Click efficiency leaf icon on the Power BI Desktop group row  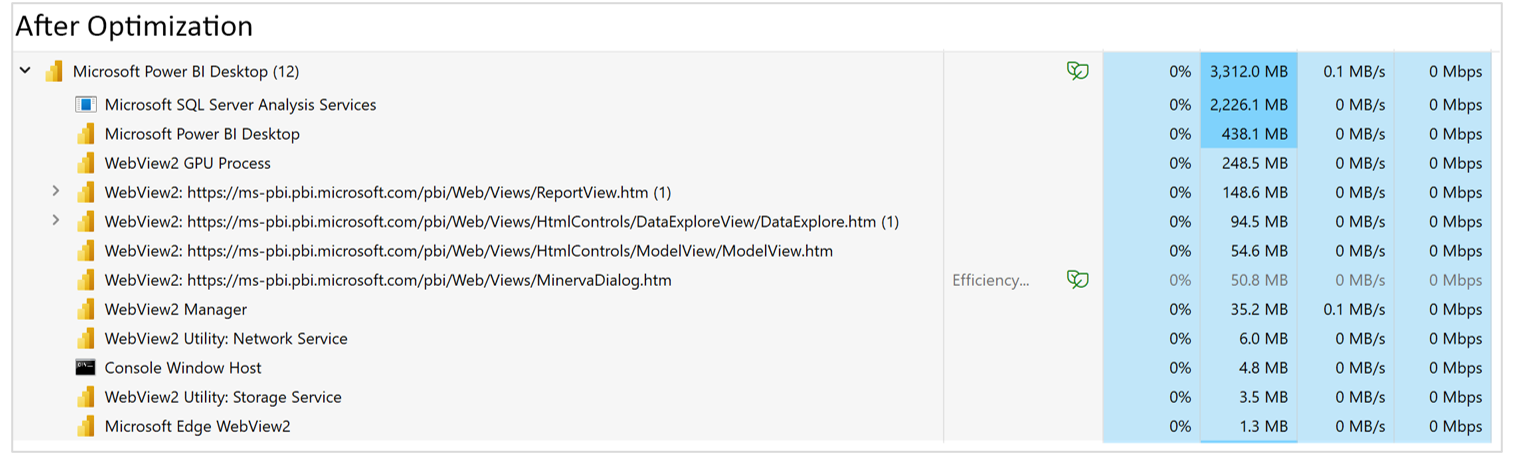[x=1077, y=71]
